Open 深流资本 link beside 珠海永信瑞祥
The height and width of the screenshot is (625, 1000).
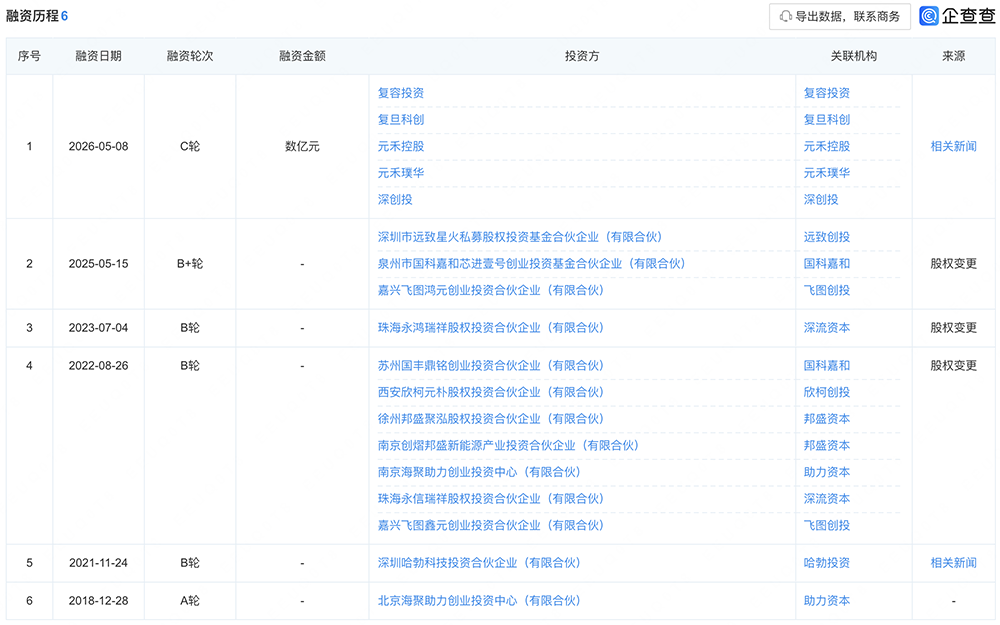(x=827, y=499)
